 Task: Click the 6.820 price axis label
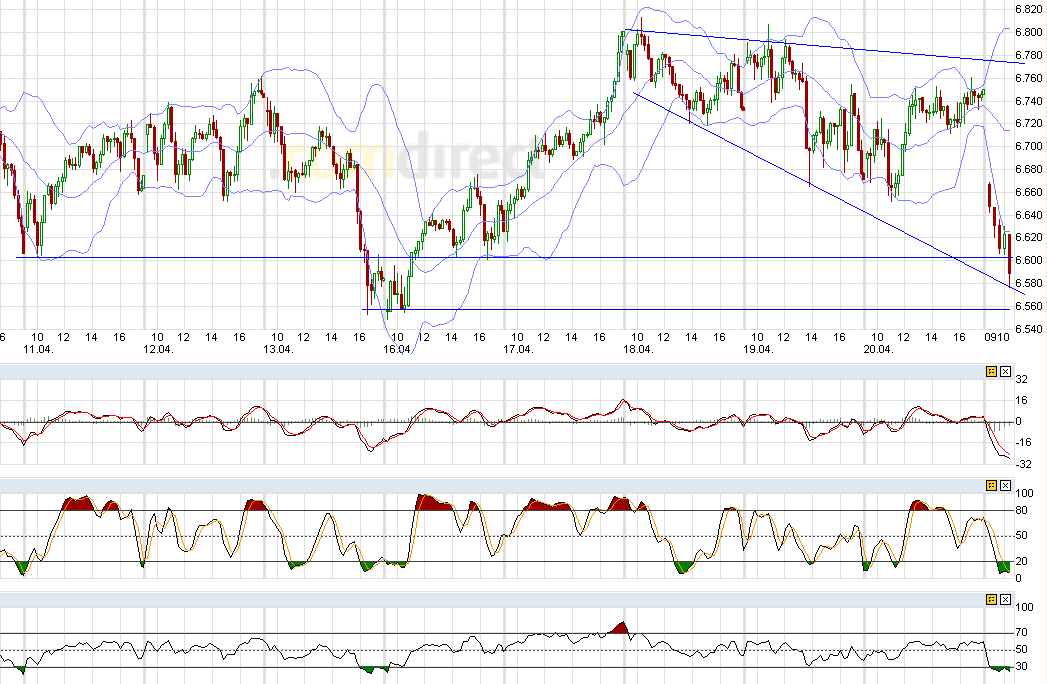coord(1028,9)
